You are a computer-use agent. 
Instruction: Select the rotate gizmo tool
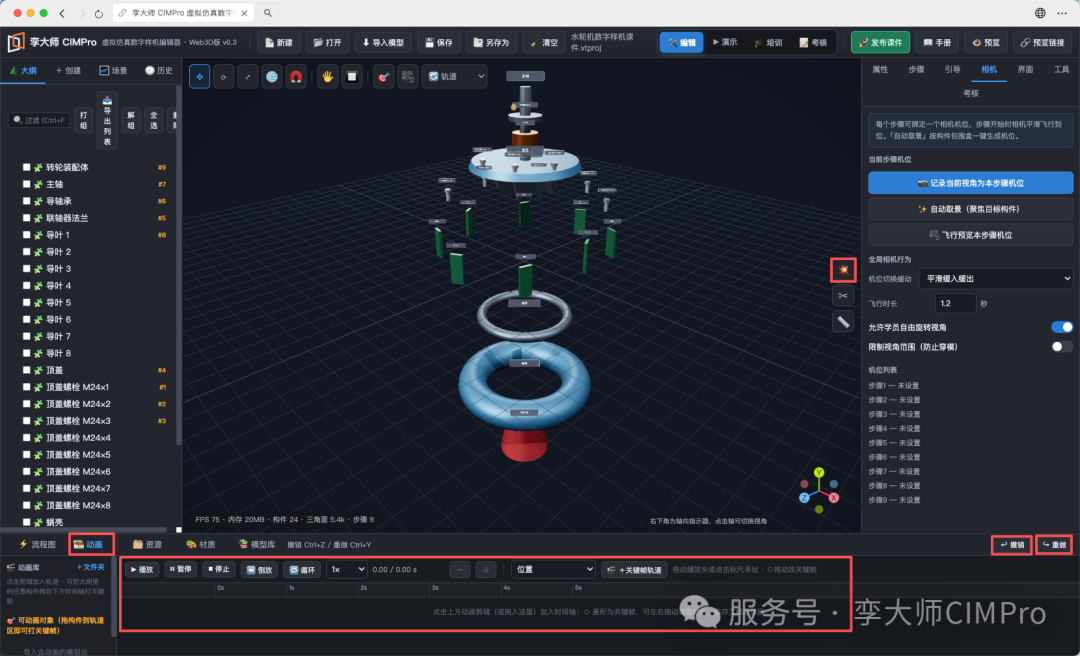pyautogui.click(x=223, y=76)
